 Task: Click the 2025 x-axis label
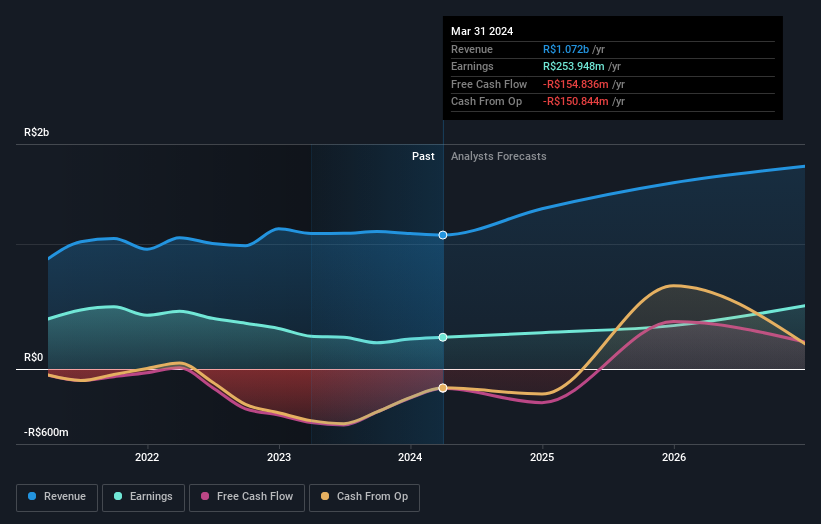pyautogui.click(x=542, y=457)
